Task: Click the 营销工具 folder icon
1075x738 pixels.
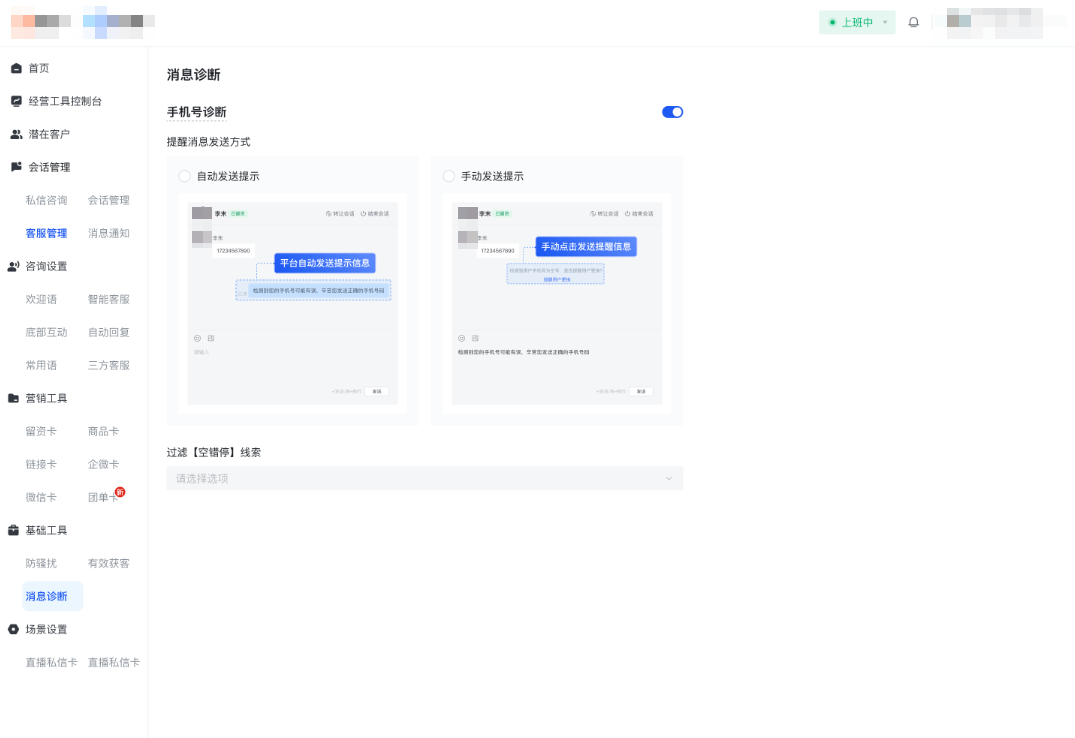Action: click(14, 398)
